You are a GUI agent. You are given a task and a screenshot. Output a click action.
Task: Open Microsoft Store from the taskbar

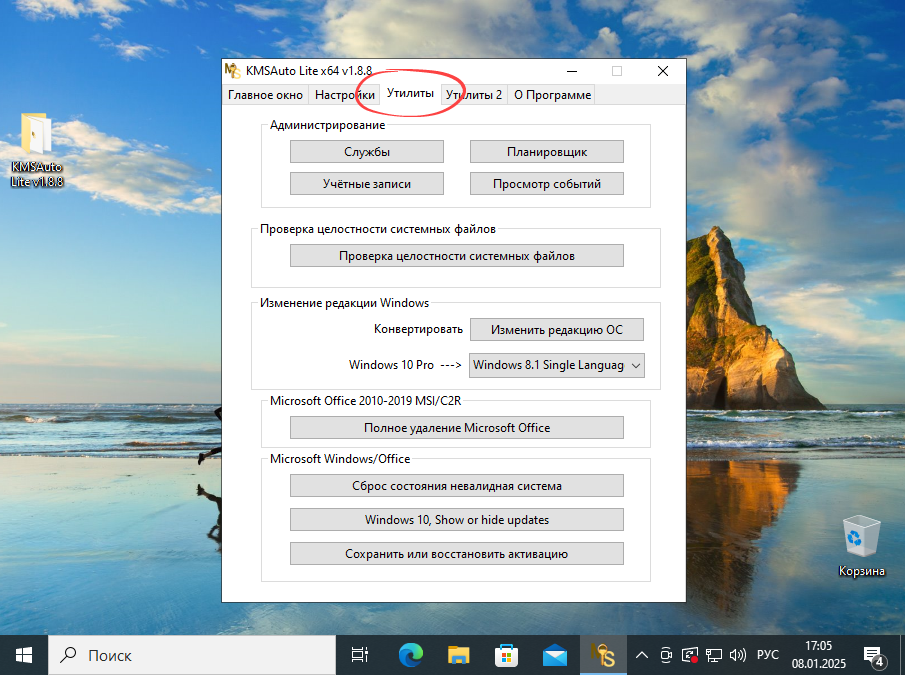pyautogui.click(x=506, y=655)
